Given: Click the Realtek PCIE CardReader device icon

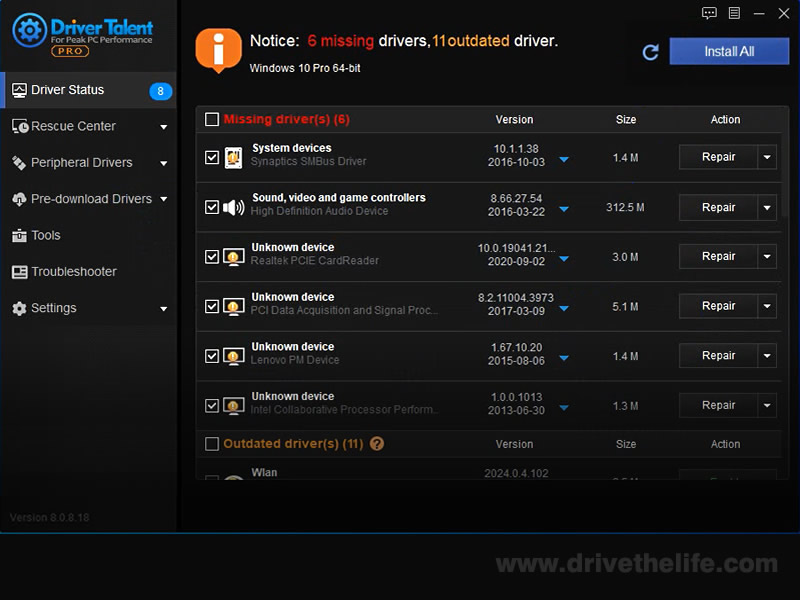Looking at the screenshot, I should tap(233, 257).
